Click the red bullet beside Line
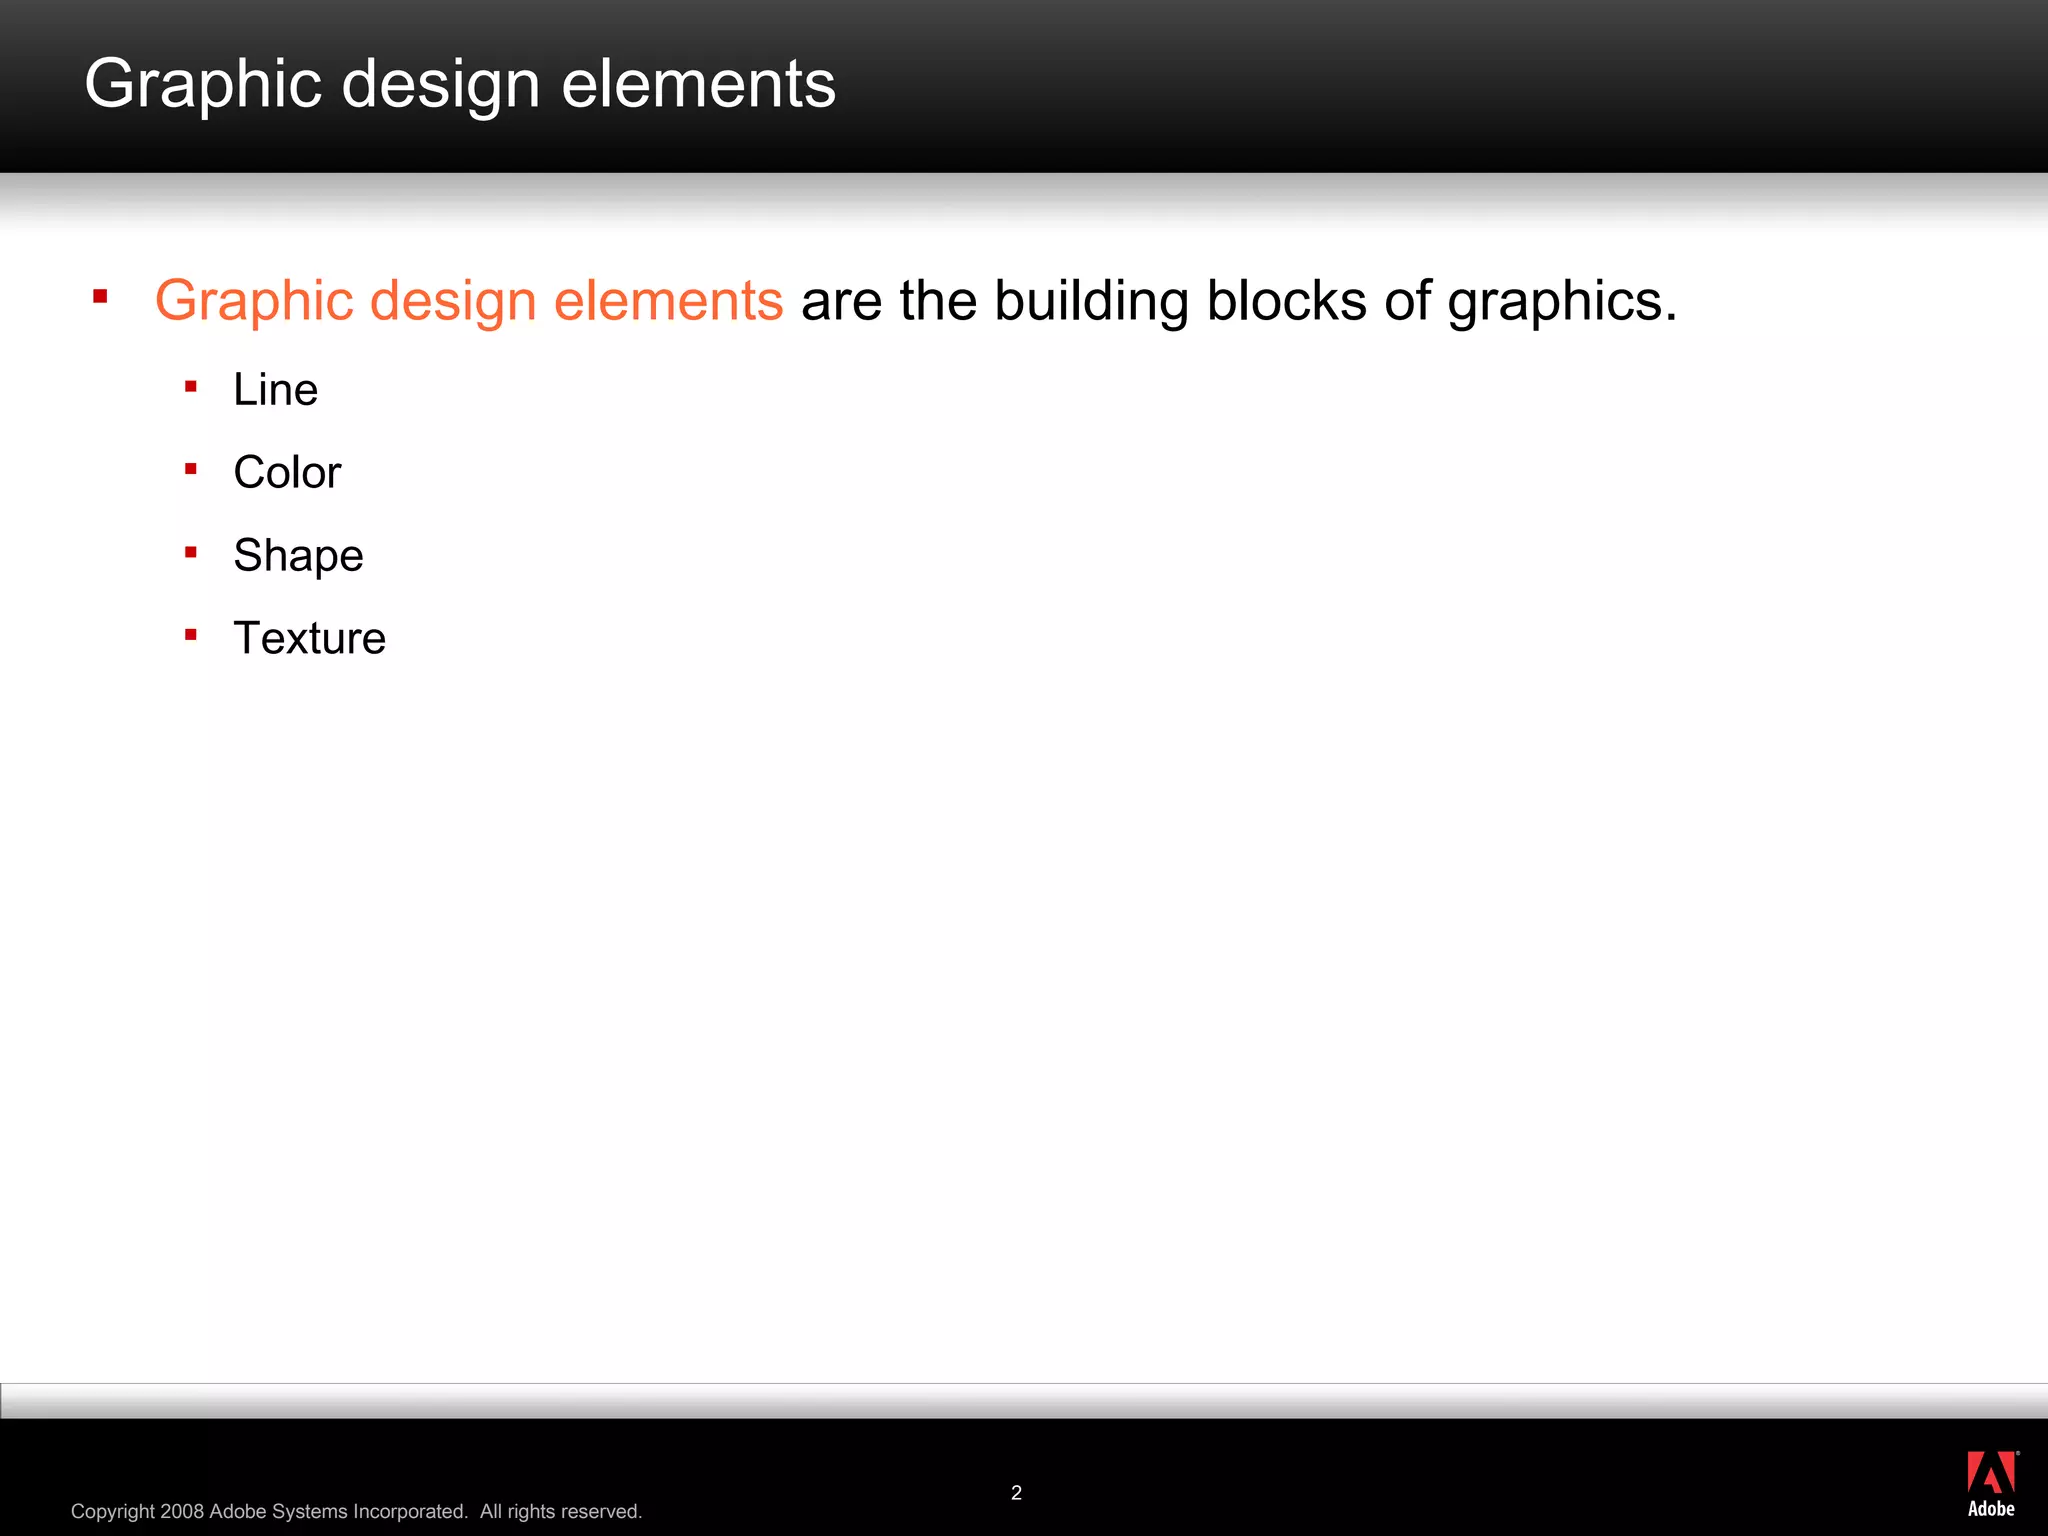 point(191,387)
